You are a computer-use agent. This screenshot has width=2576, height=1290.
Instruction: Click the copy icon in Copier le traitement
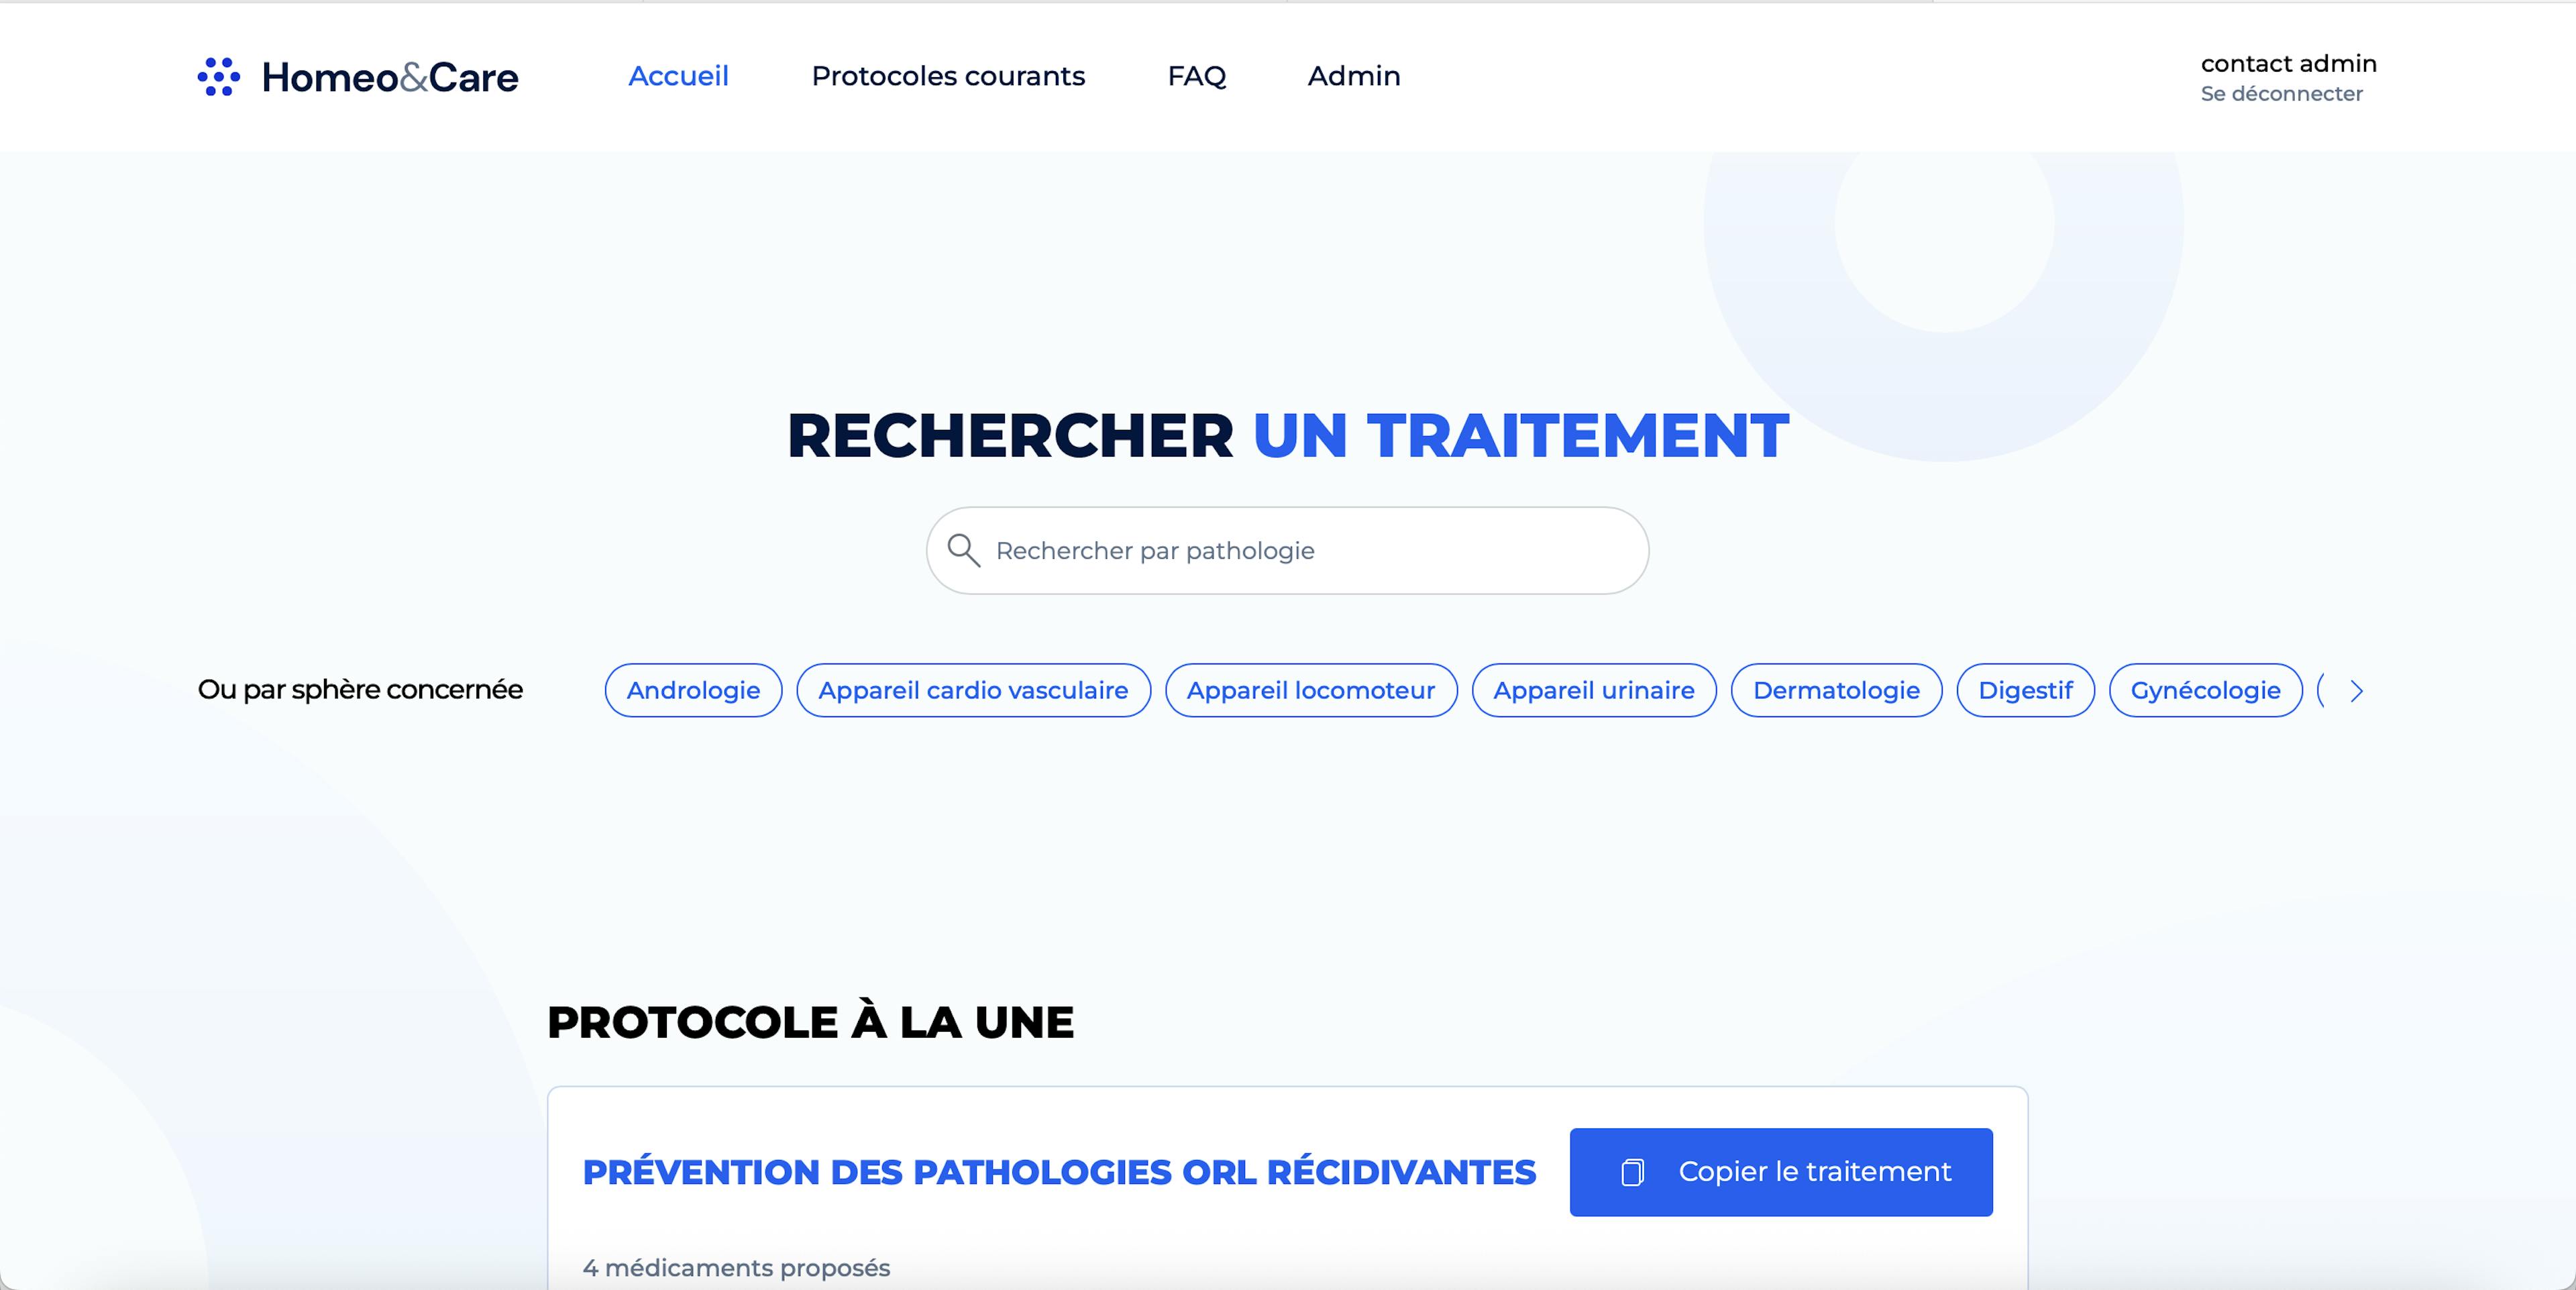coord(1632,1172)
